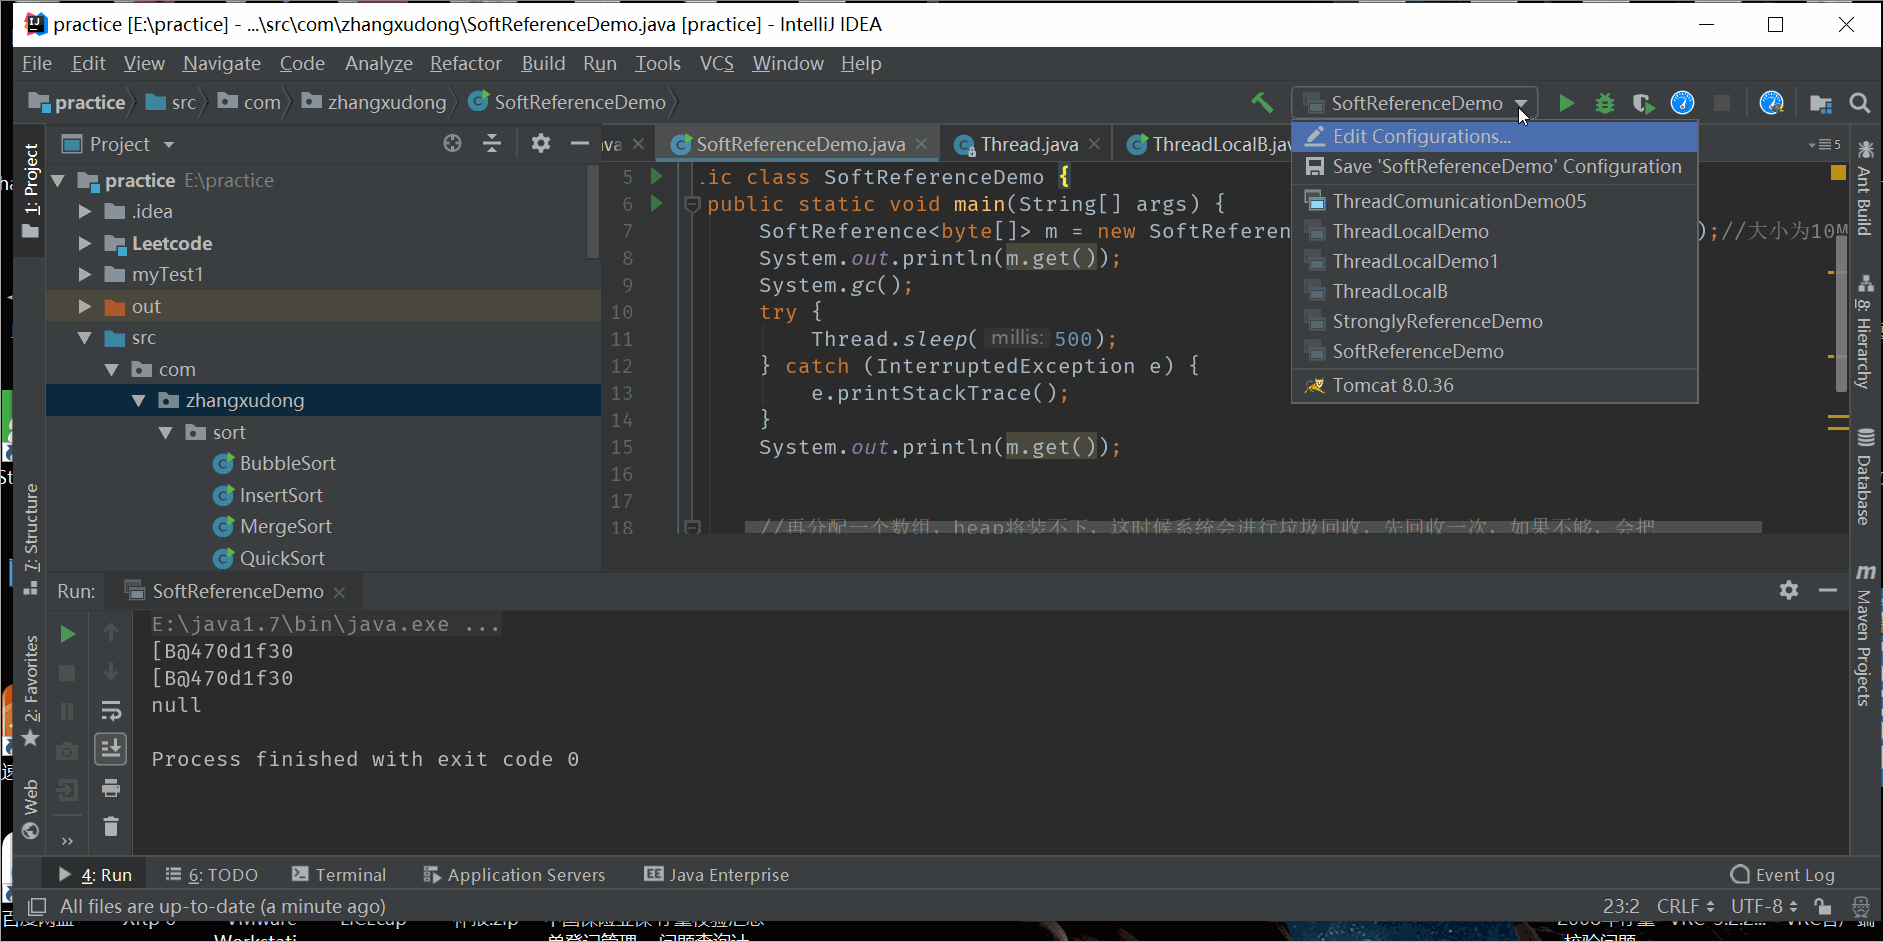The image size is (1883, 942).
Task: Open Project view type dropdown
Action: click(169, 145)
